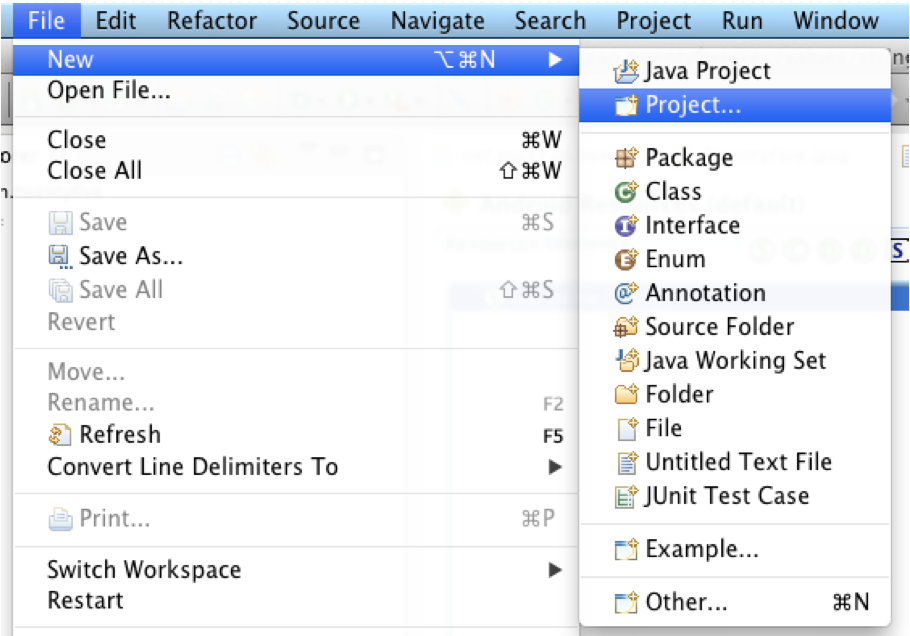Open the Navigate menu
910x636 pixels.
[x=437, y=20]
